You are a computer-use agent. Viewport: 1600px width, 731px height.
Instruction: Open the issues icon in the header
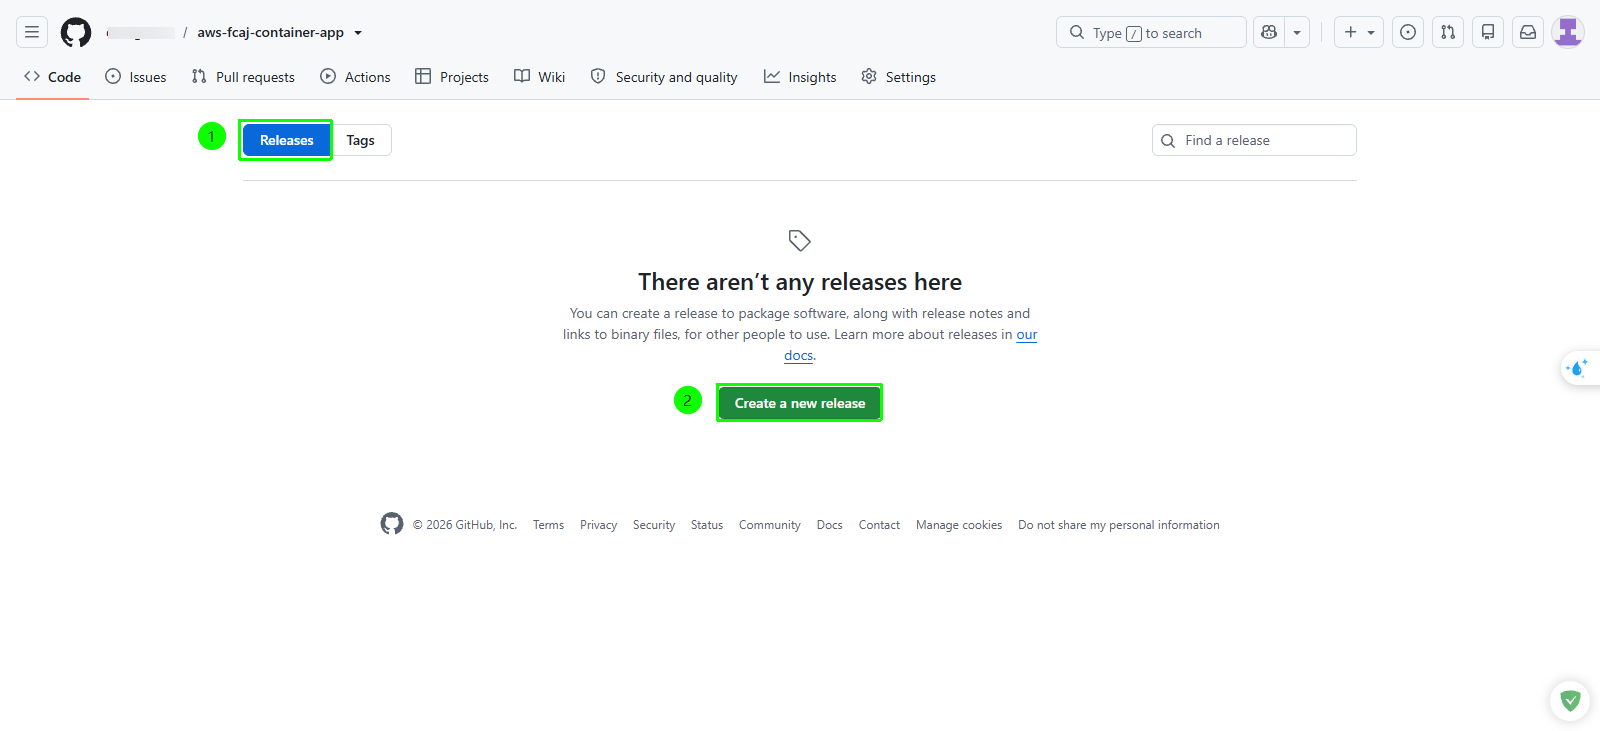click(1408, 32)
